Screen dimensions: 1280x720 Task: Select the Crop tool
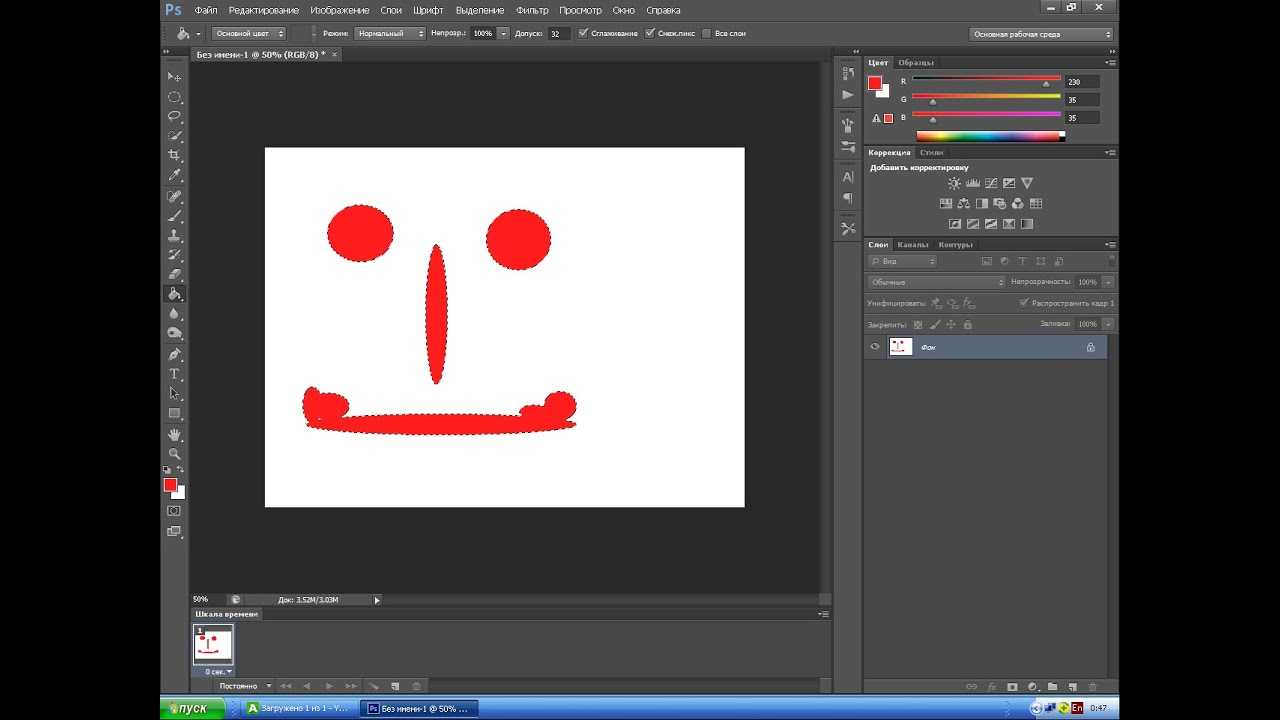click(174, 156)
